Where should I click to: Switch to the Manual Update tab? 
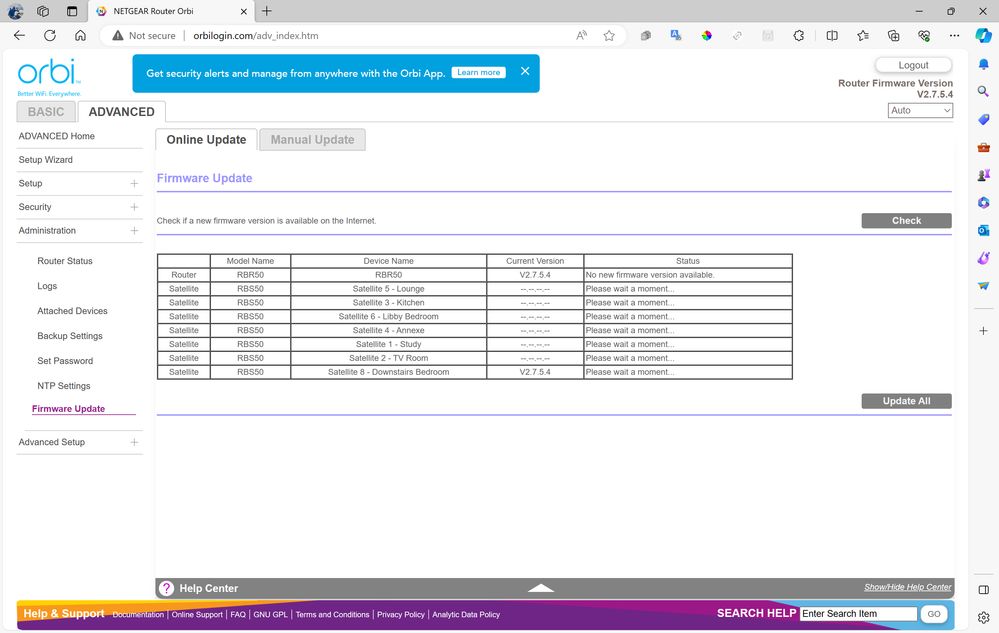pos(312,140)
